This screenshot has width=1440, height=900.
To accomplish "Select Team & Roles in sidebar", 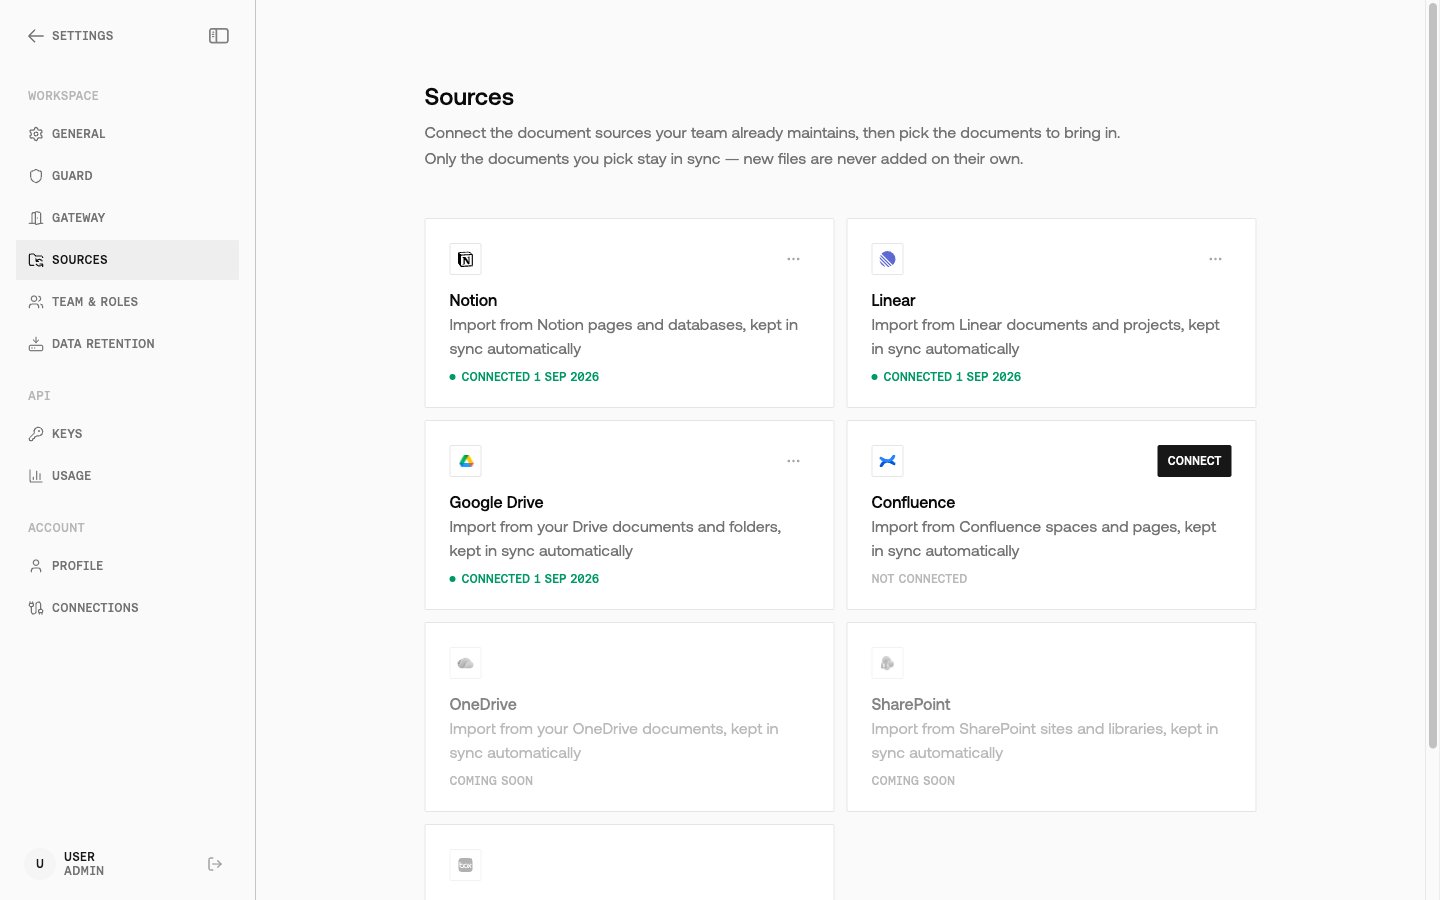I will click(x=127, y=302).
